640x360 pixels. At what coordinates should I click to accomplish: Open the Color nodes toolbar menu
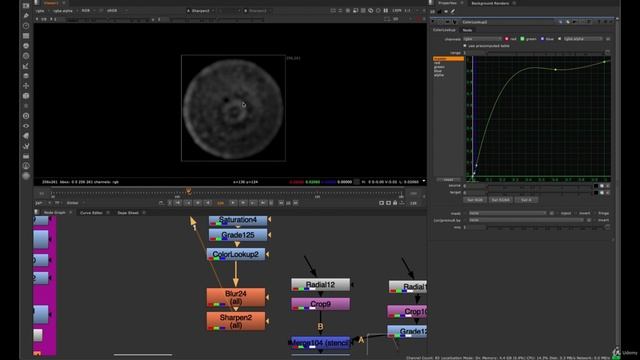click(26, 46)
